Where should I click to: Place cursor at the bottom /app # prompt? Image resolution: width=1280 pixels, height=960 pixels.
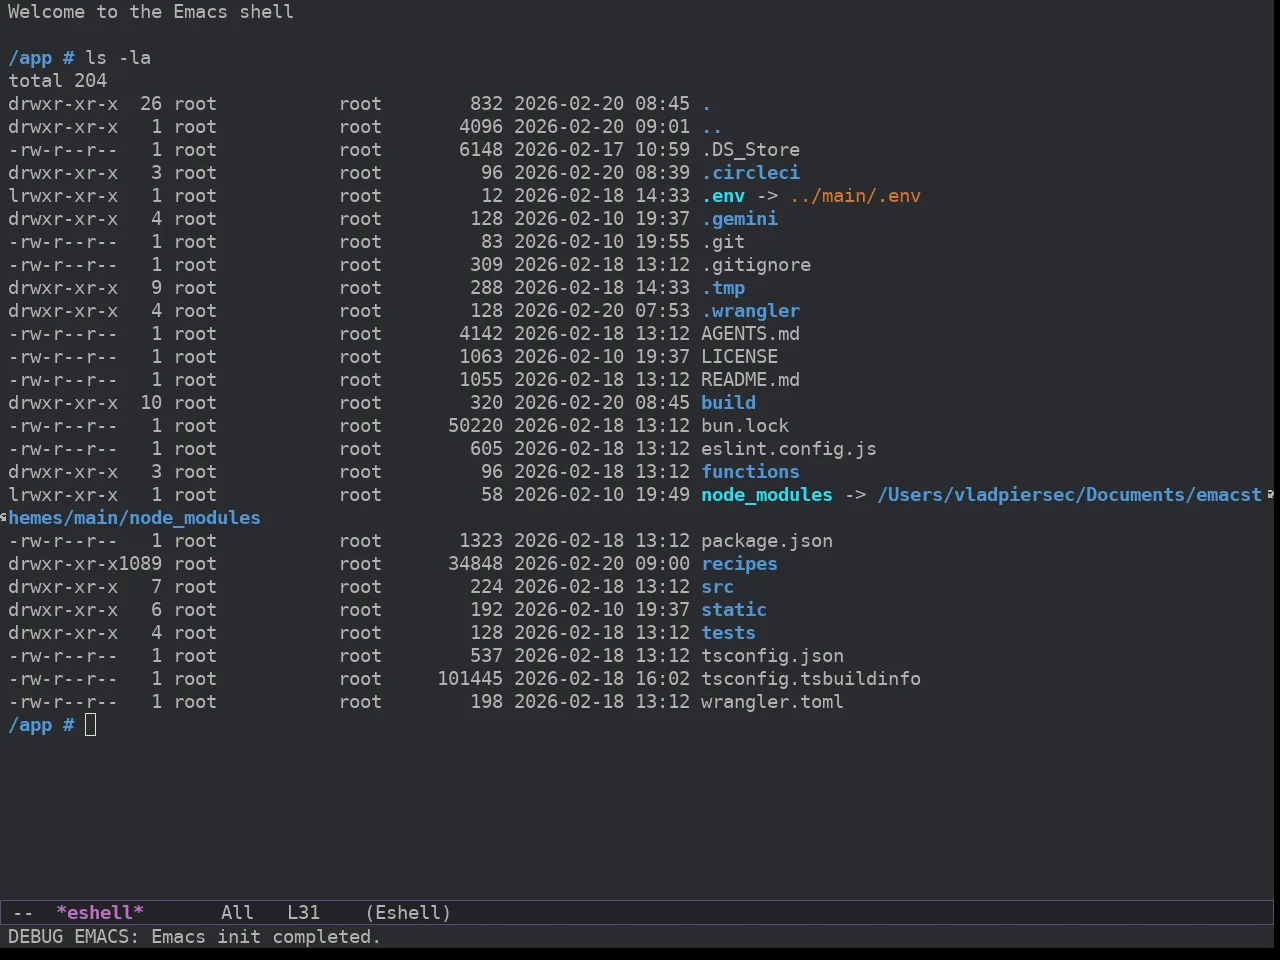point(91,725)
